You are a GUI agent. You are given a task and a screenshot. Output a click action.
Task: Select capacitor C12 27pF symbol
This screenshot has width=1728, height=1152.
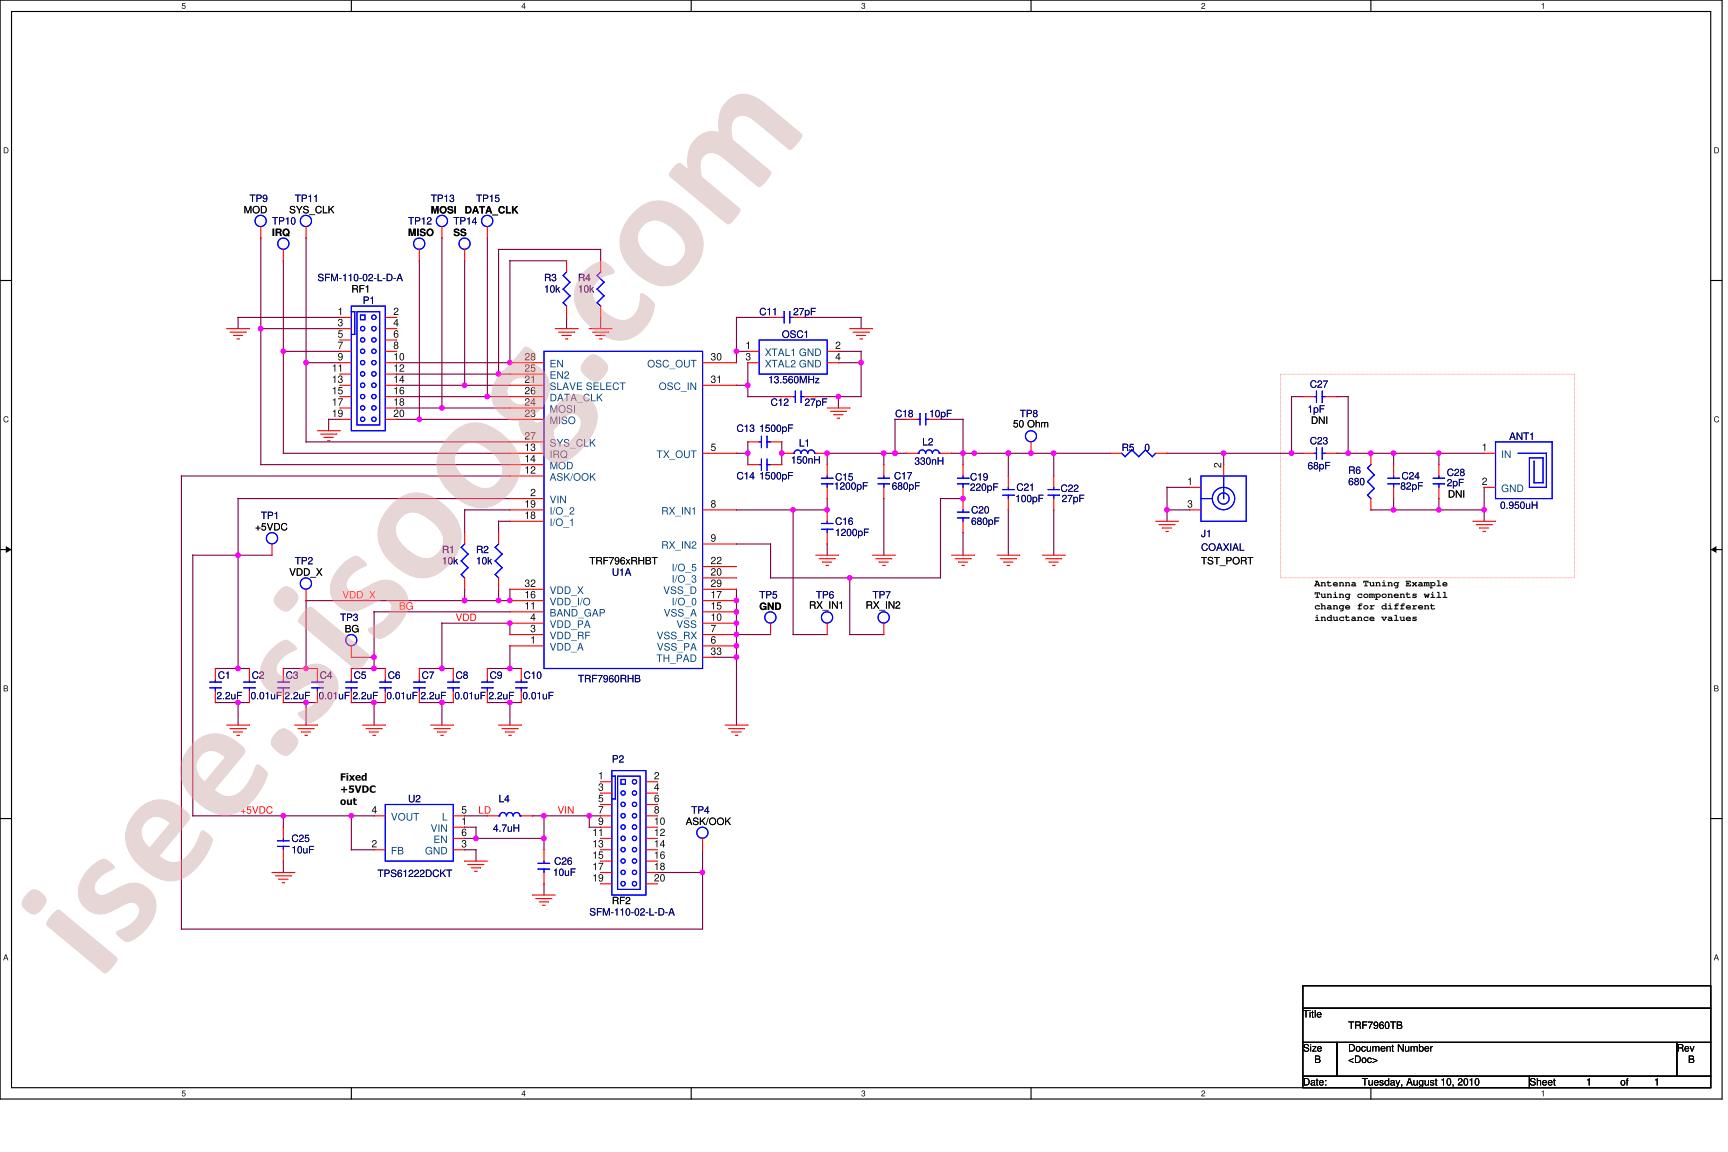coord(799,397)
